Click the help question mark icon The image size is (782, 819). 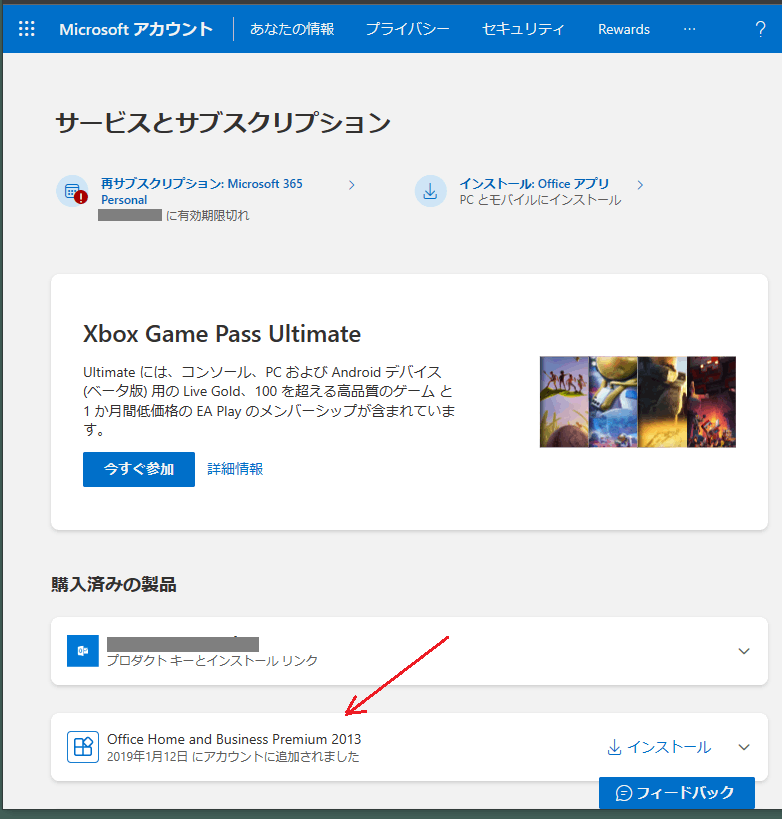pos(760,29)
